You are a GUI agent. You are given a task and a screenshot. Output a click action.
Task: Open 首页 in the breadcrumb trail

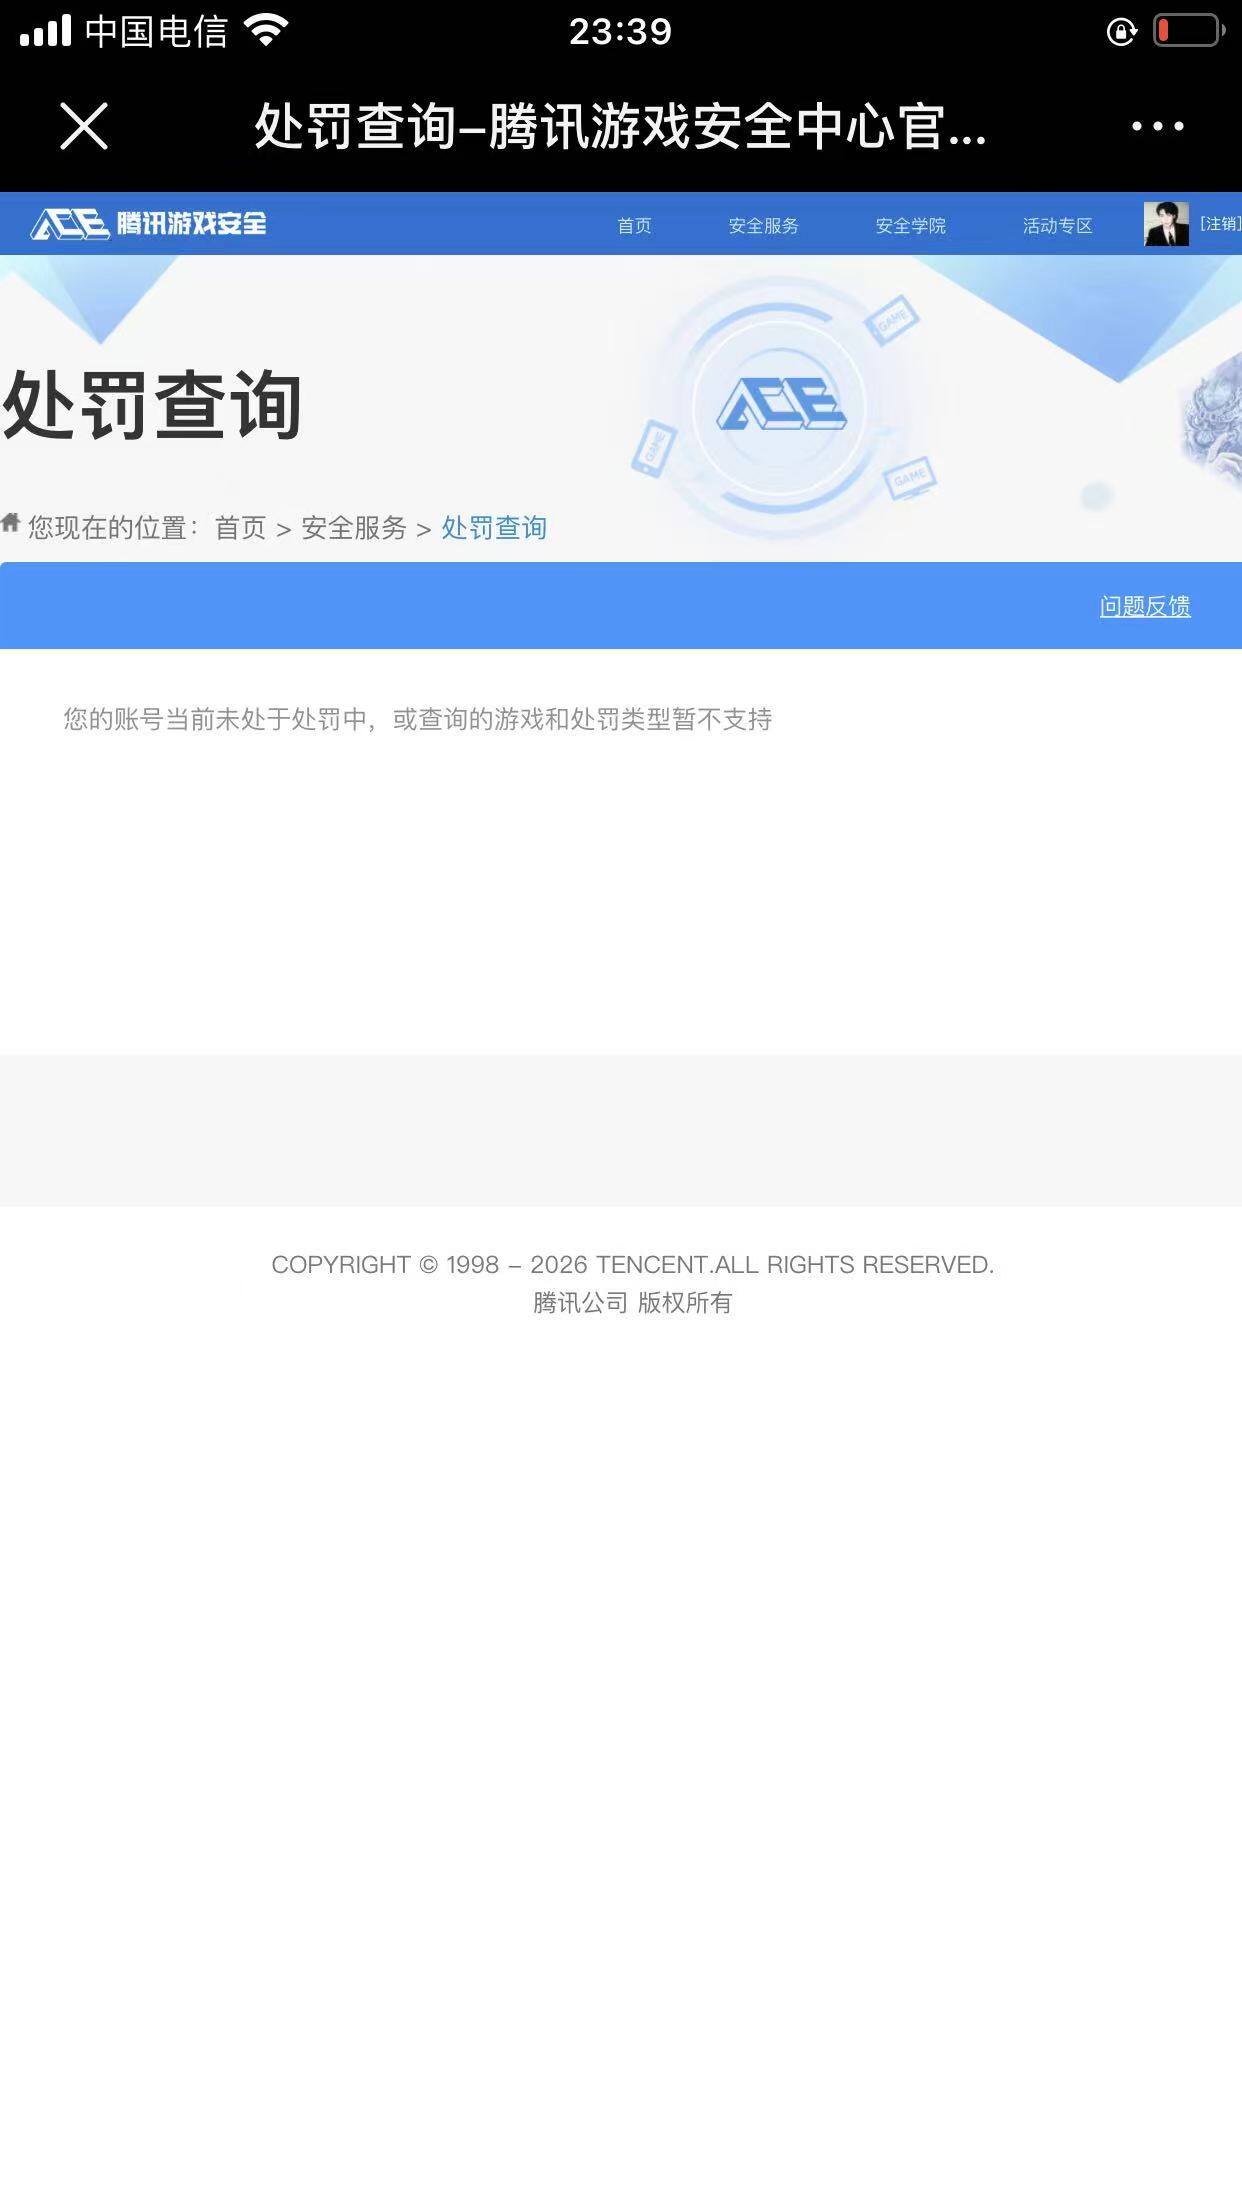point(240,527)
